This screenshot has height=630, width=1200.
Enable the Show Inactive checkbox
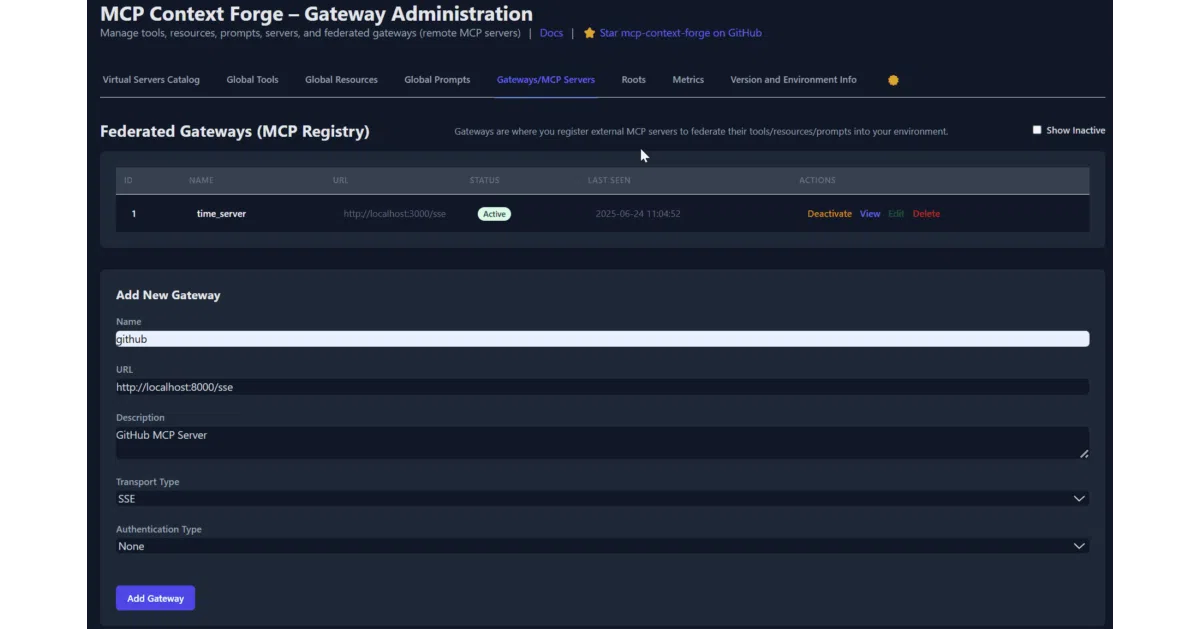[x=1037, y=130]
